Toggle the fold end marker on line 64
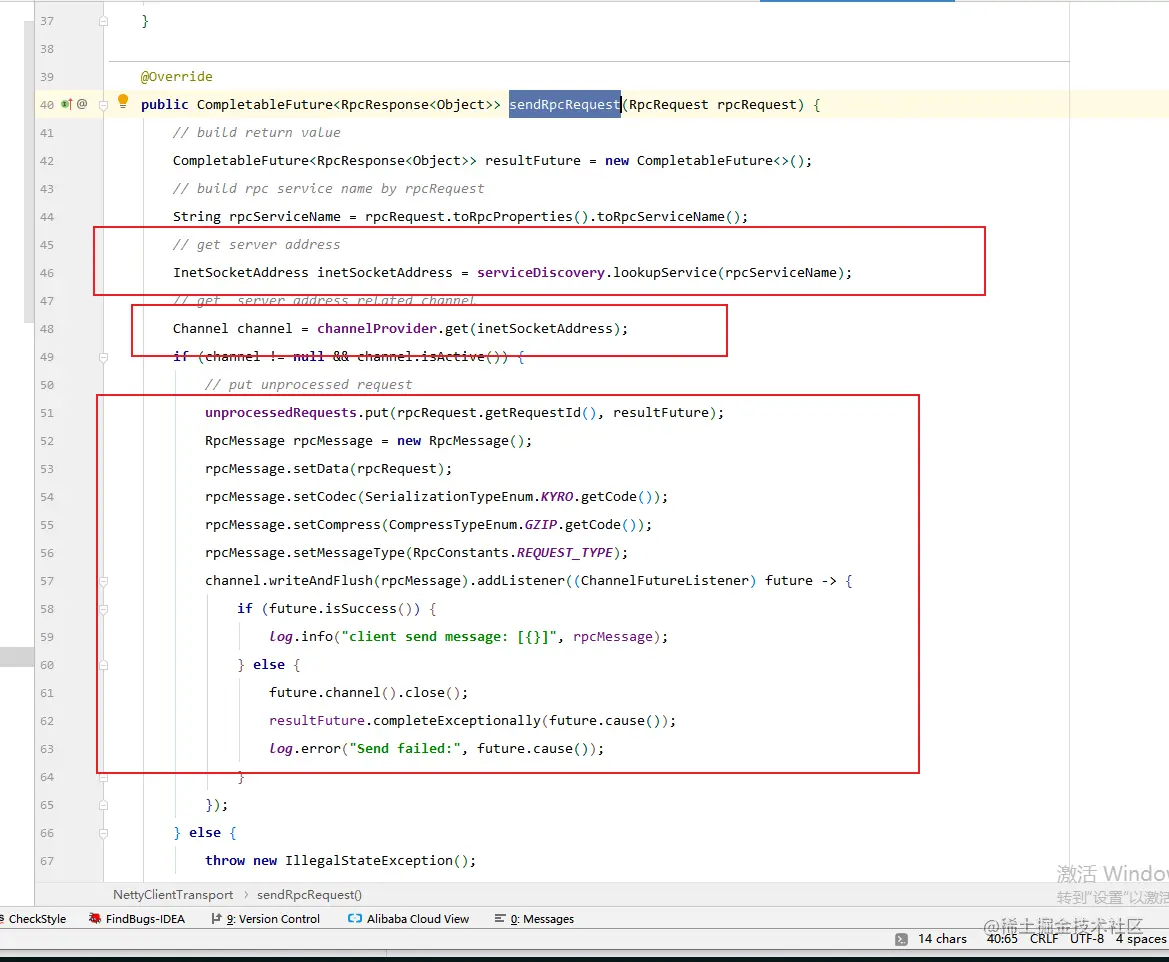This screenshot has width=1169, height=962. [104, 777]
